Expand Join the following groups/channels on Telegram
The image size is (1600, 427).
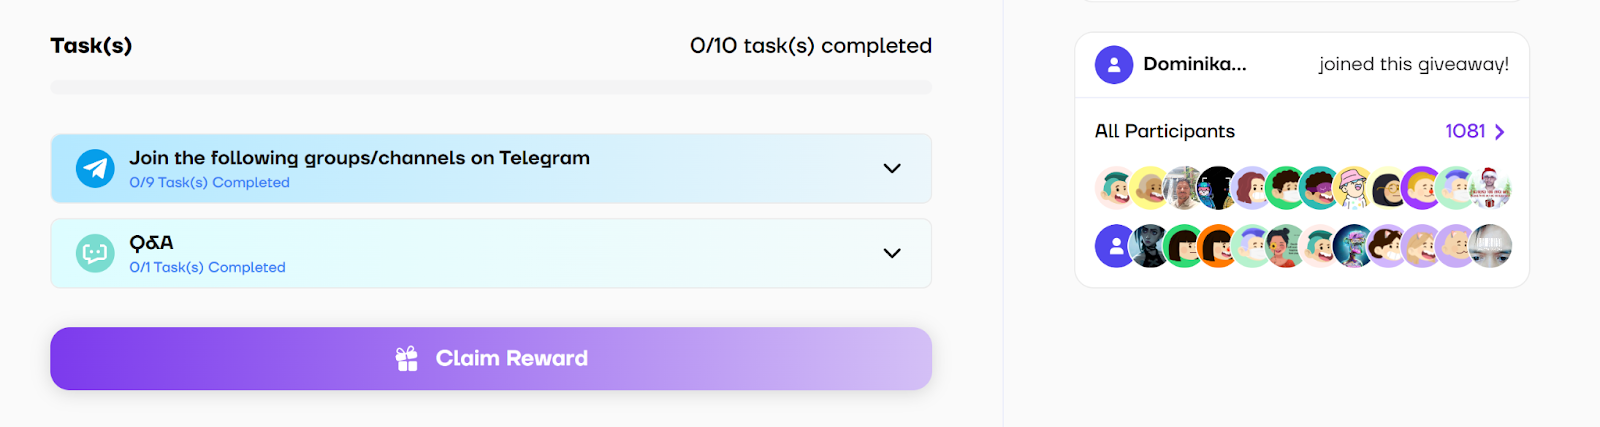[x=491, y=169]
